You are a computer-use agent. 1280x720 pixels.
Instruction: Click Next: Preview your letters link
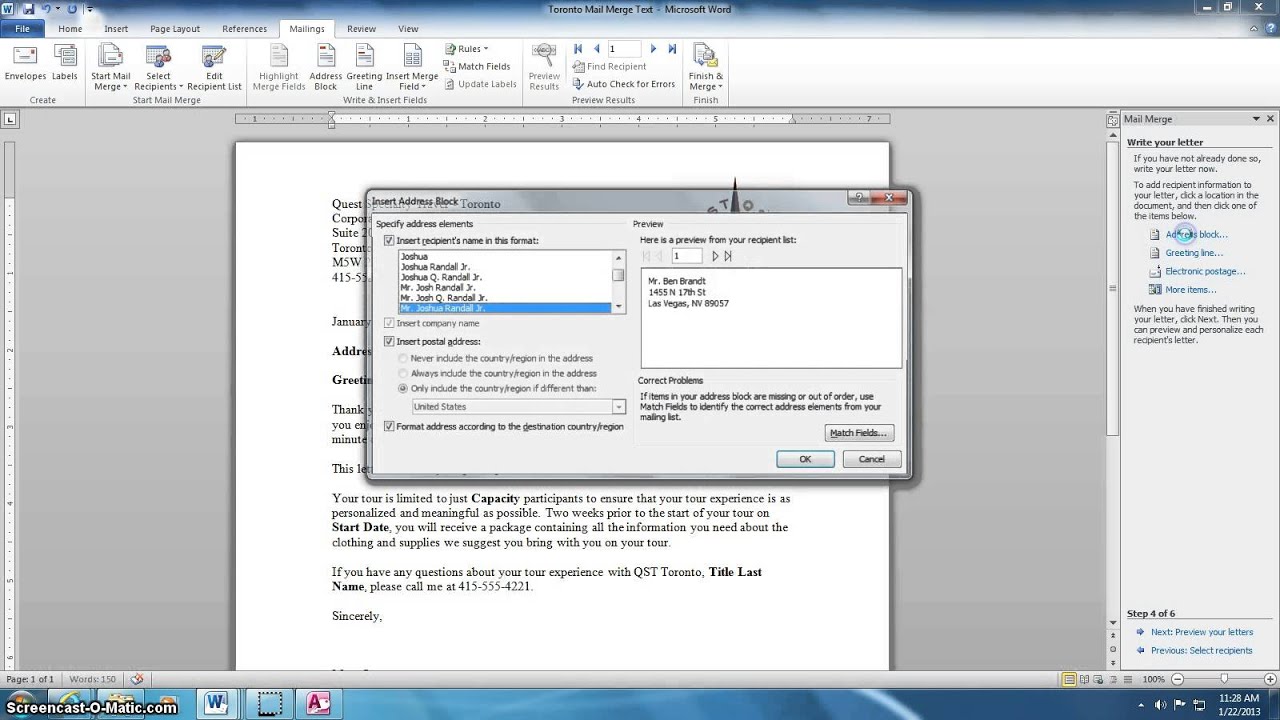click(x=1201, y=632)
